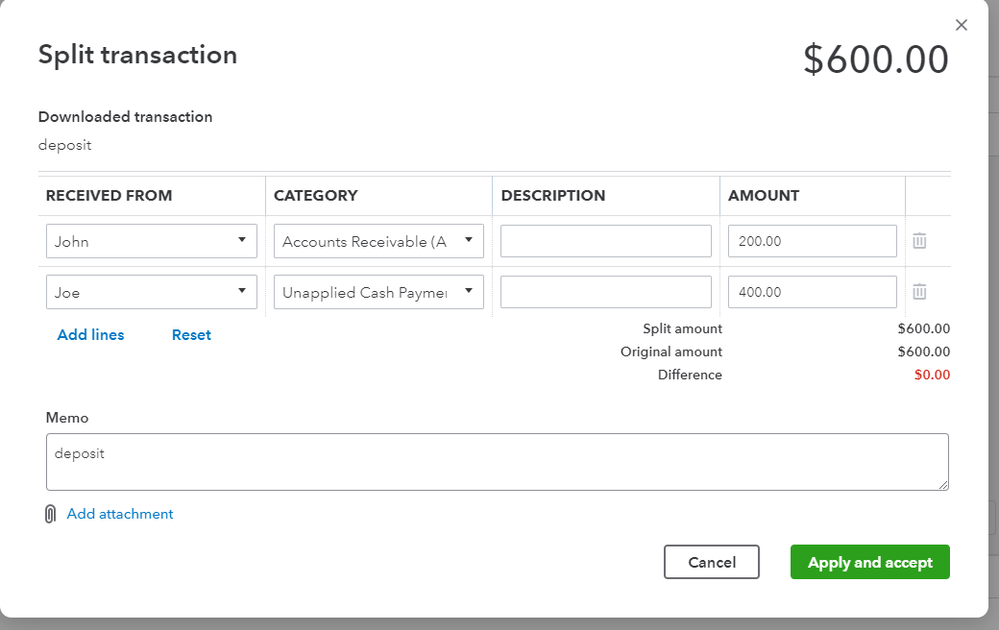The height and width of the screenshot is (630, 999).
Task: Expand Accounts Receivable category dropdown
Action: 378,241
